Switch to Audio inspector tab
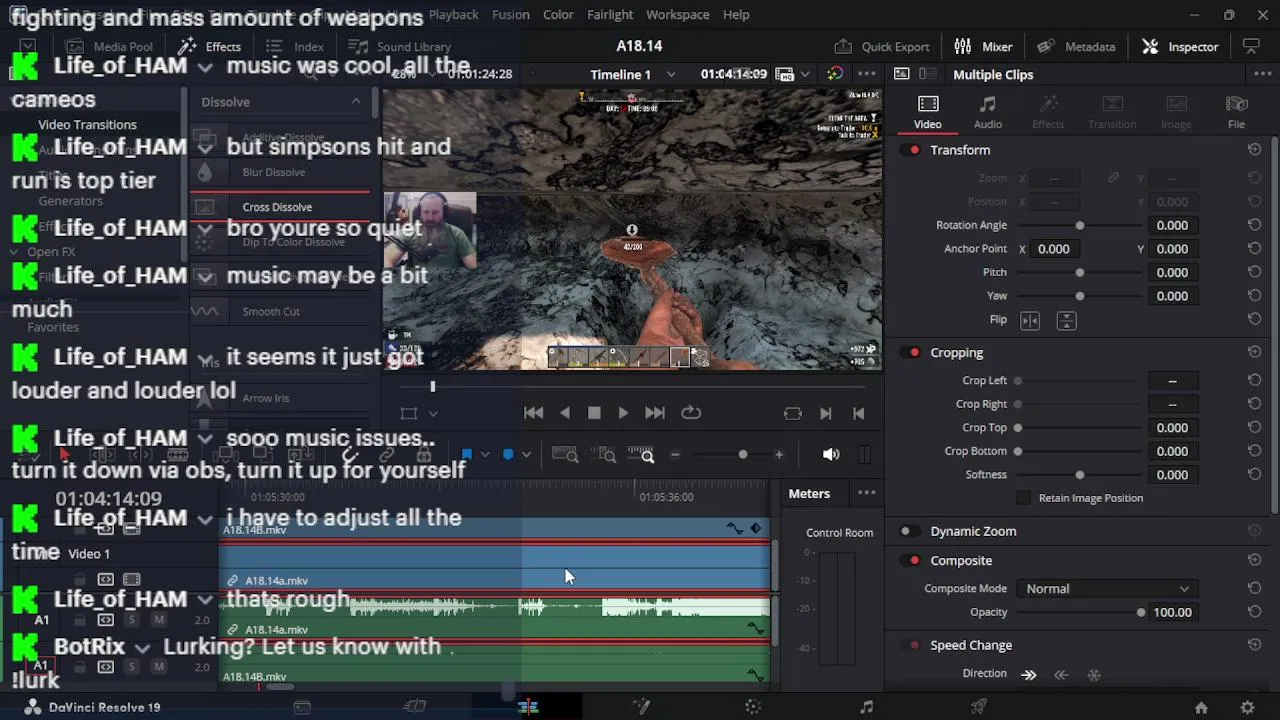This screenshot has height=720, width=1280. click(988, 112)
